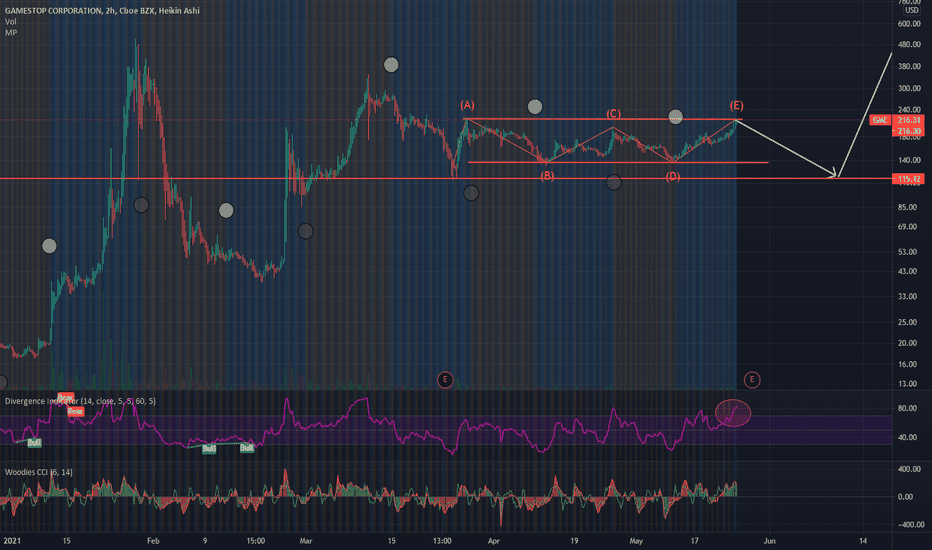Select the white upward projection arrow
932x550 pixels.
pyautogui.click(x=865, y=115)
